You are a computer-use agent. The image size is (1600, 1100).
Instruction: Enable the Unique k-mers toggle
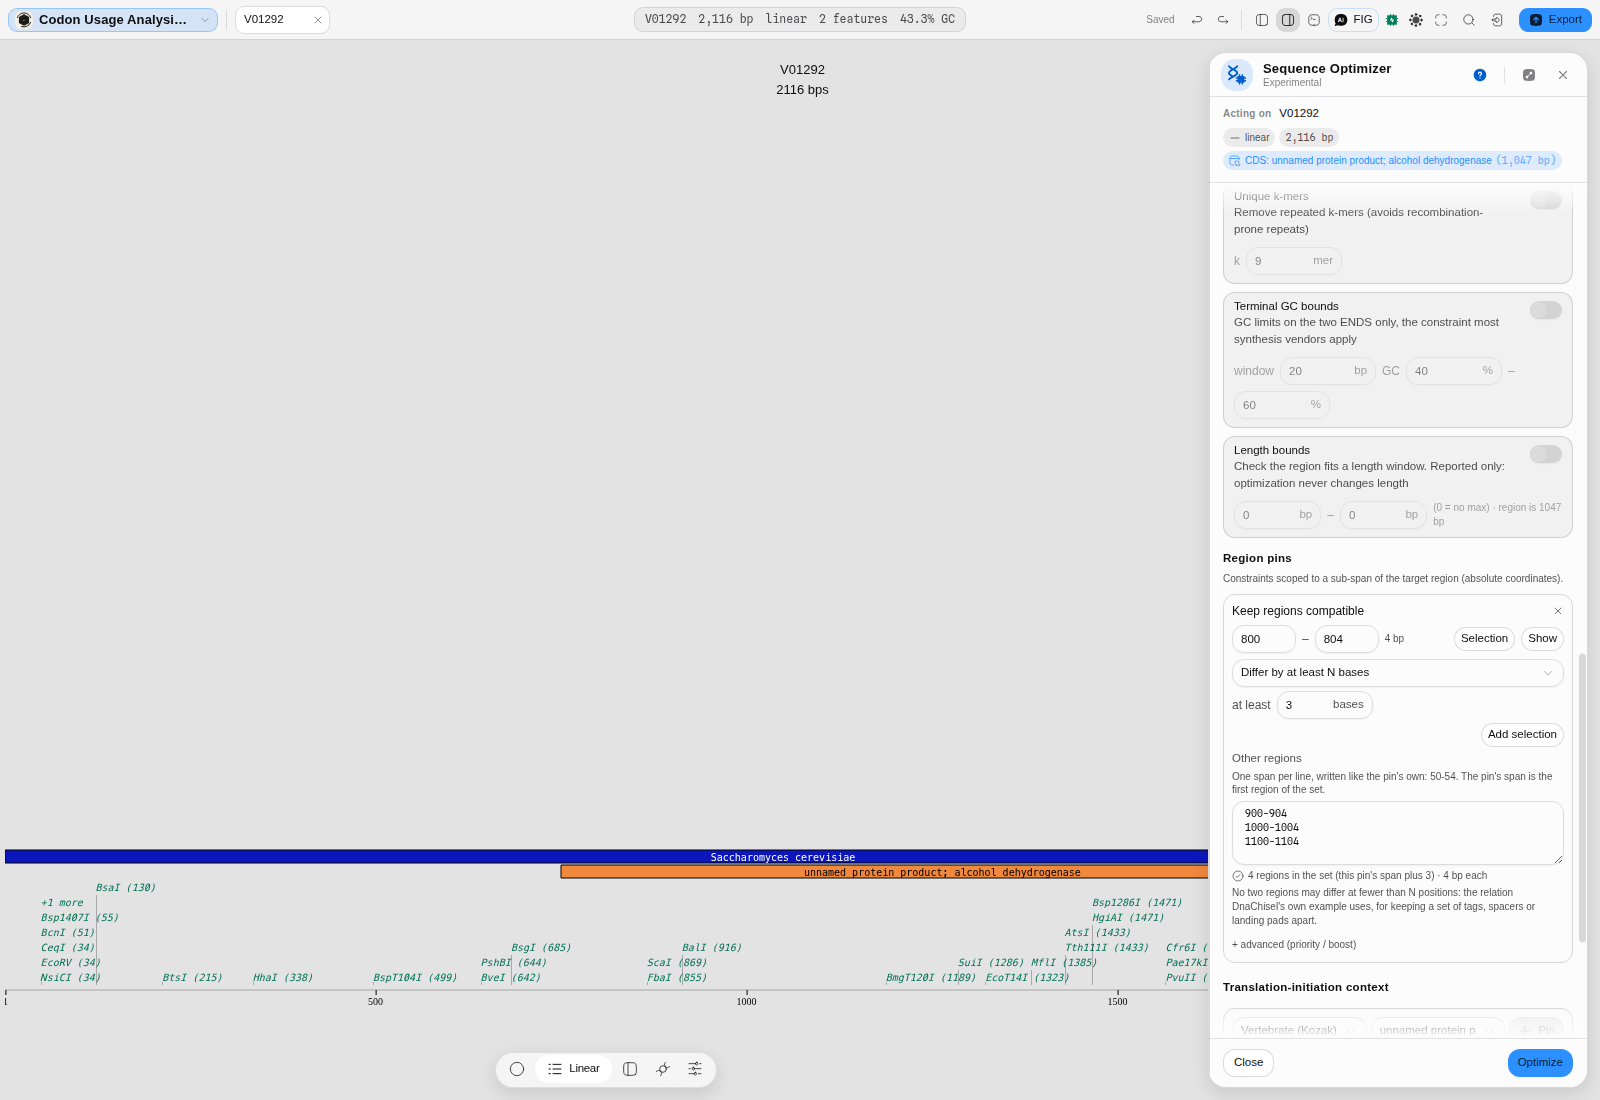pyautogui.click(x=1545, y=201)
